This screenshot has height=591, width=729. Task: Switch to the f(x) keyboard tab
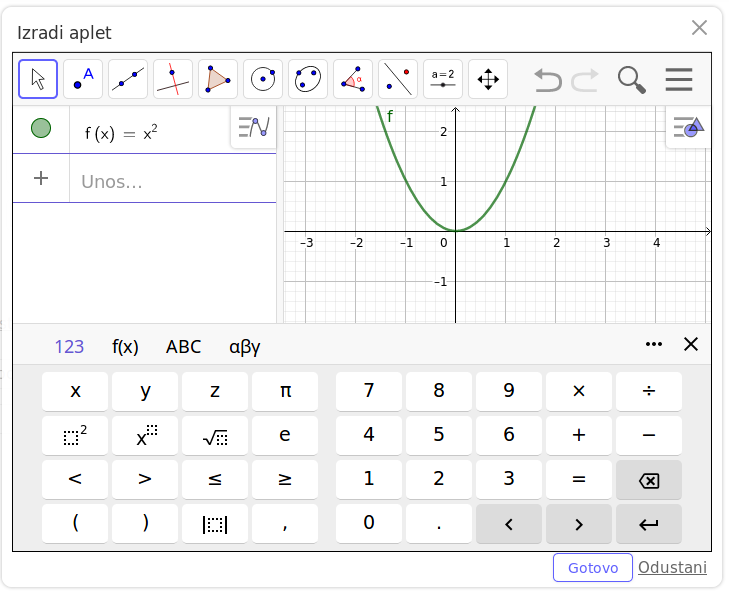click(x=125, y=347)
